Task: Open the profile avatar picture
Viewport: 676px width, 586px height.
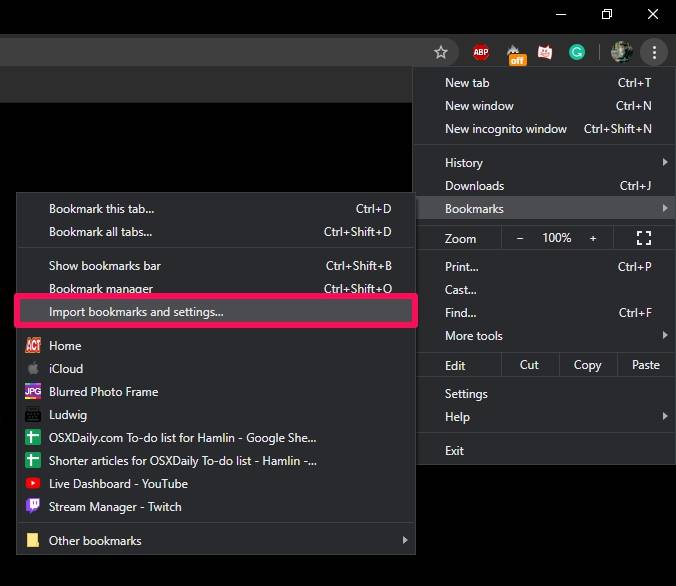Action: click(x=622, y=52)
